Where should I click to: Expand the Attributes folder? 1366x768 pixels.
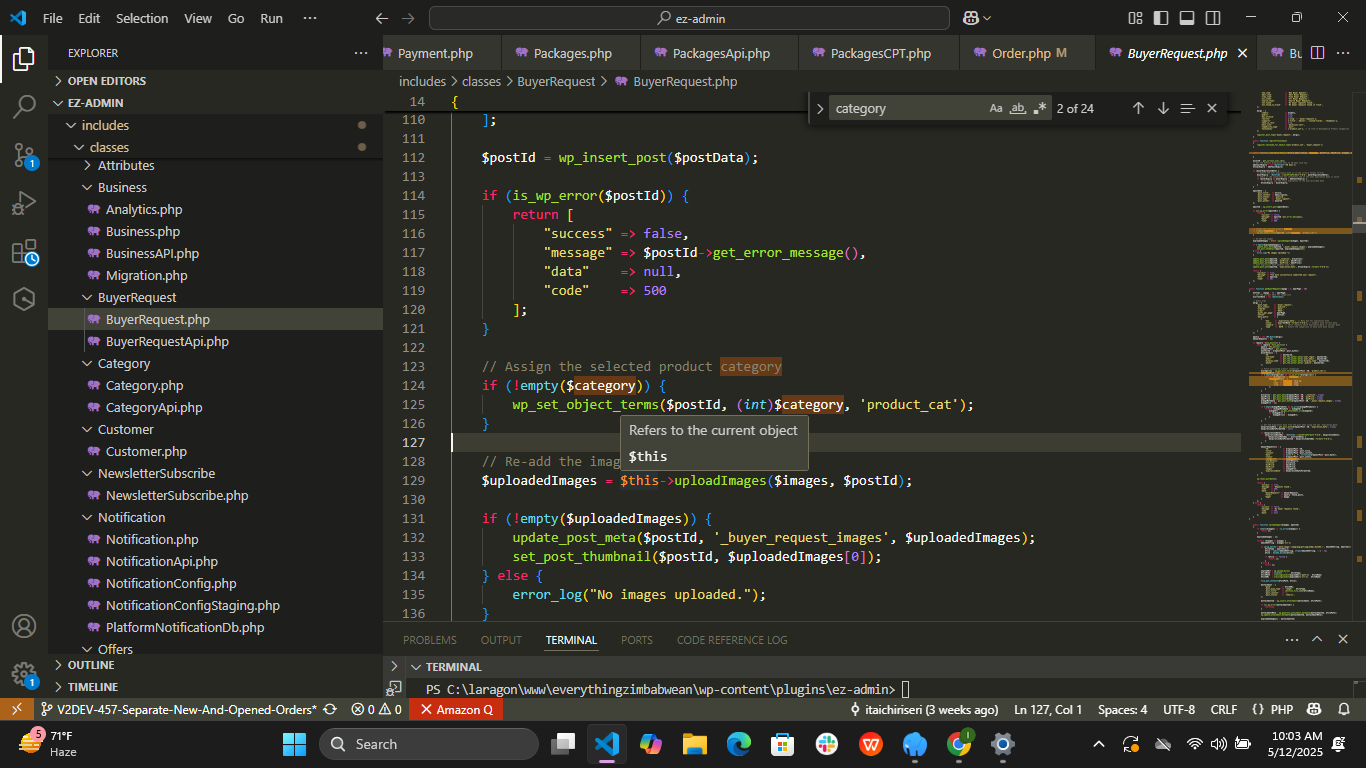[125, 165]
